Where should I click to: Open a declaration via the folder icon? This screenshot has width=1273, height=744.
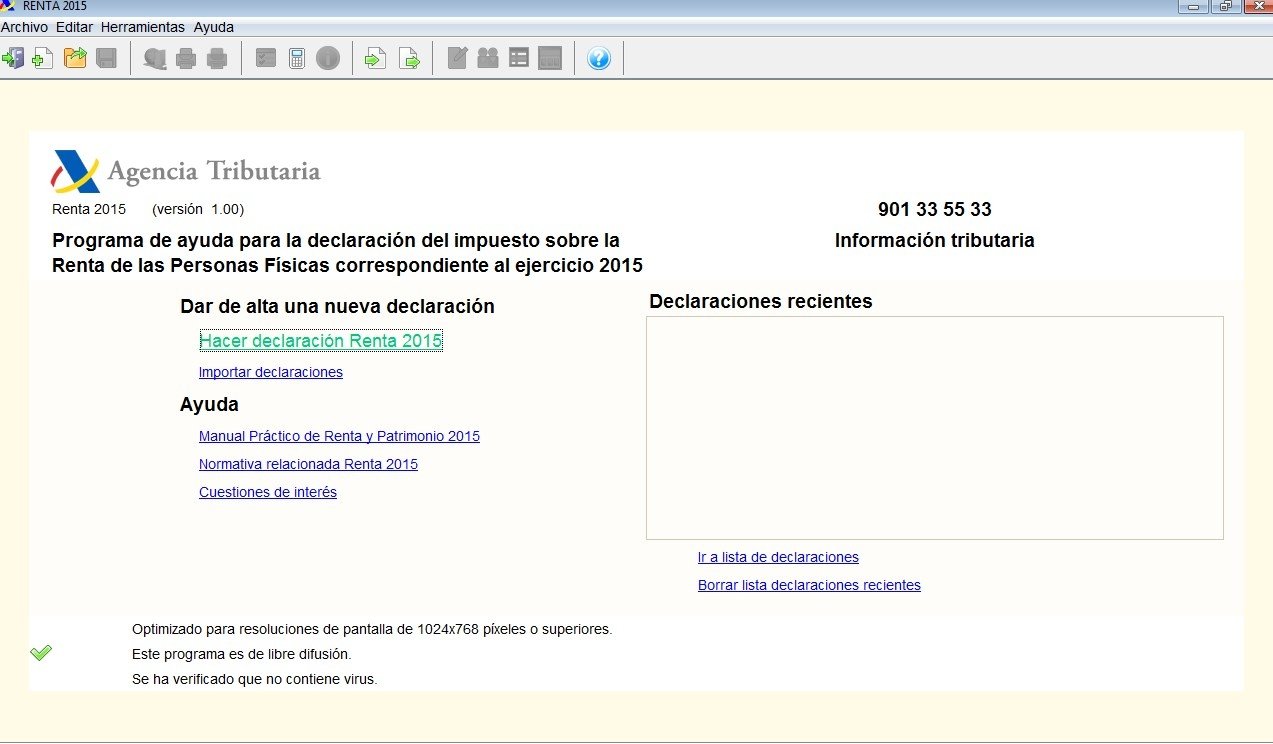point(75,58)
